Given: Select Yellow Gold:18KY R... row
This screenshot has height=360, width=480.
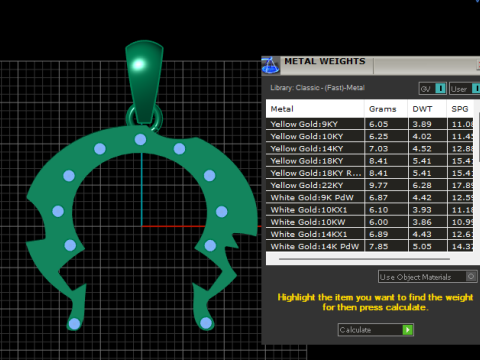Looking at the screenshot, I should pos(369,173).
